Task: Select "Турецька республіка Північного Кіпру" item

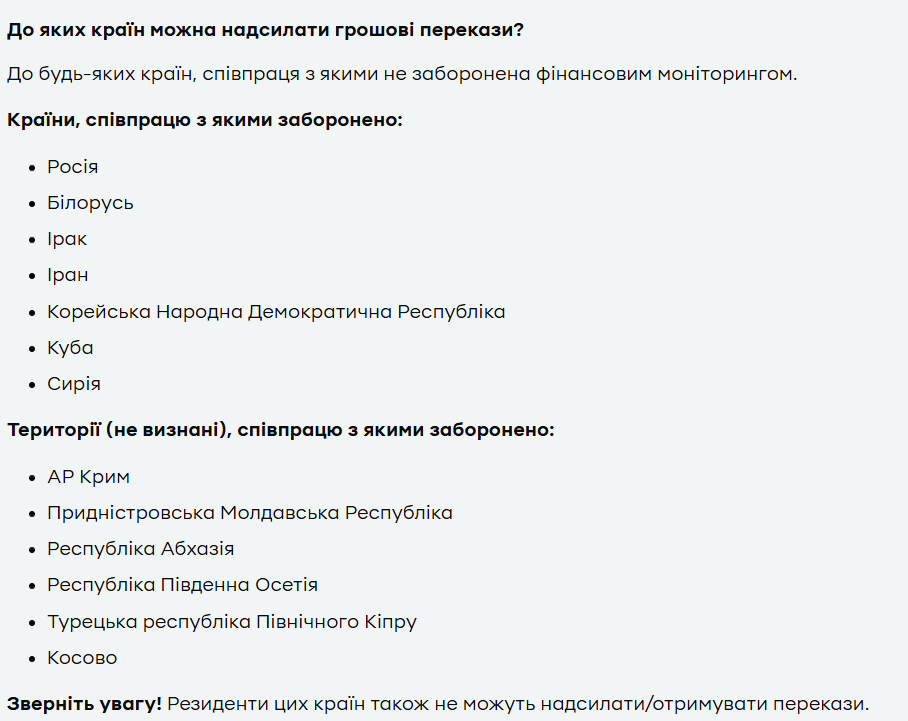Action: click(x=232, y=622)
